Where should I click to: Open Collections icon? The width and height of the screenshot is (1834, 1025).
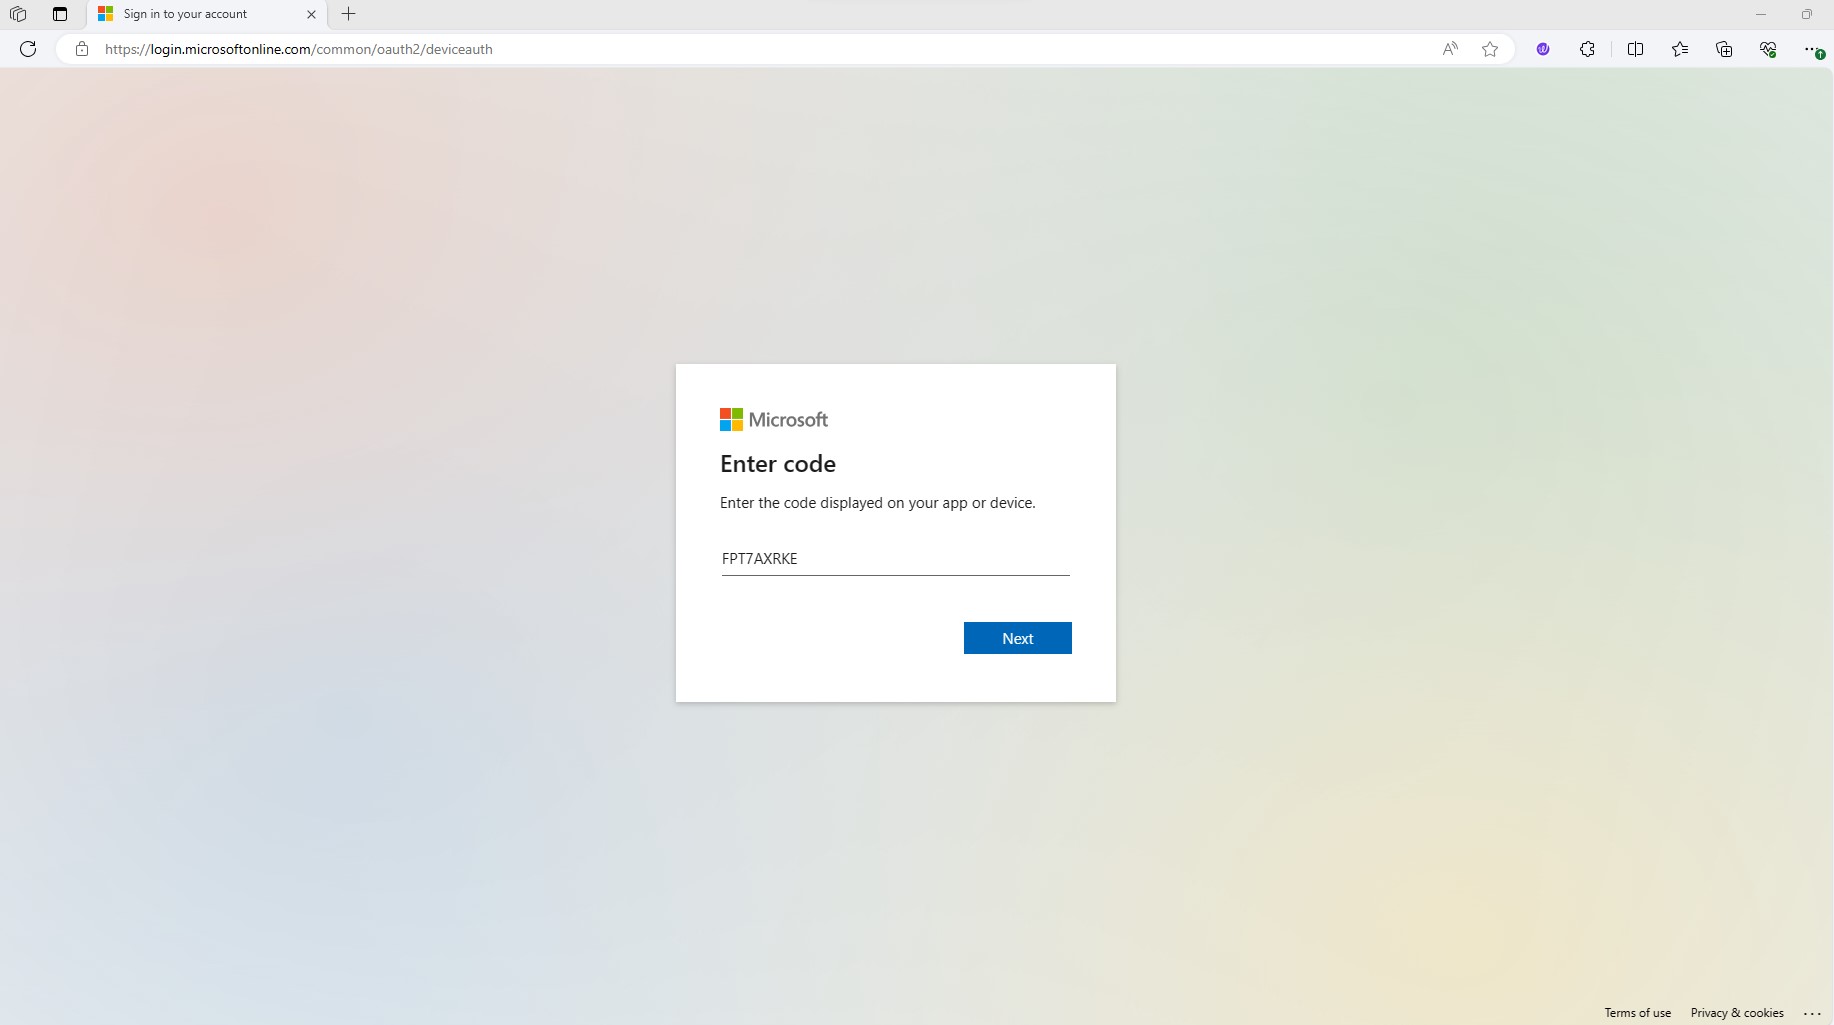click(x=1724, y=49)
